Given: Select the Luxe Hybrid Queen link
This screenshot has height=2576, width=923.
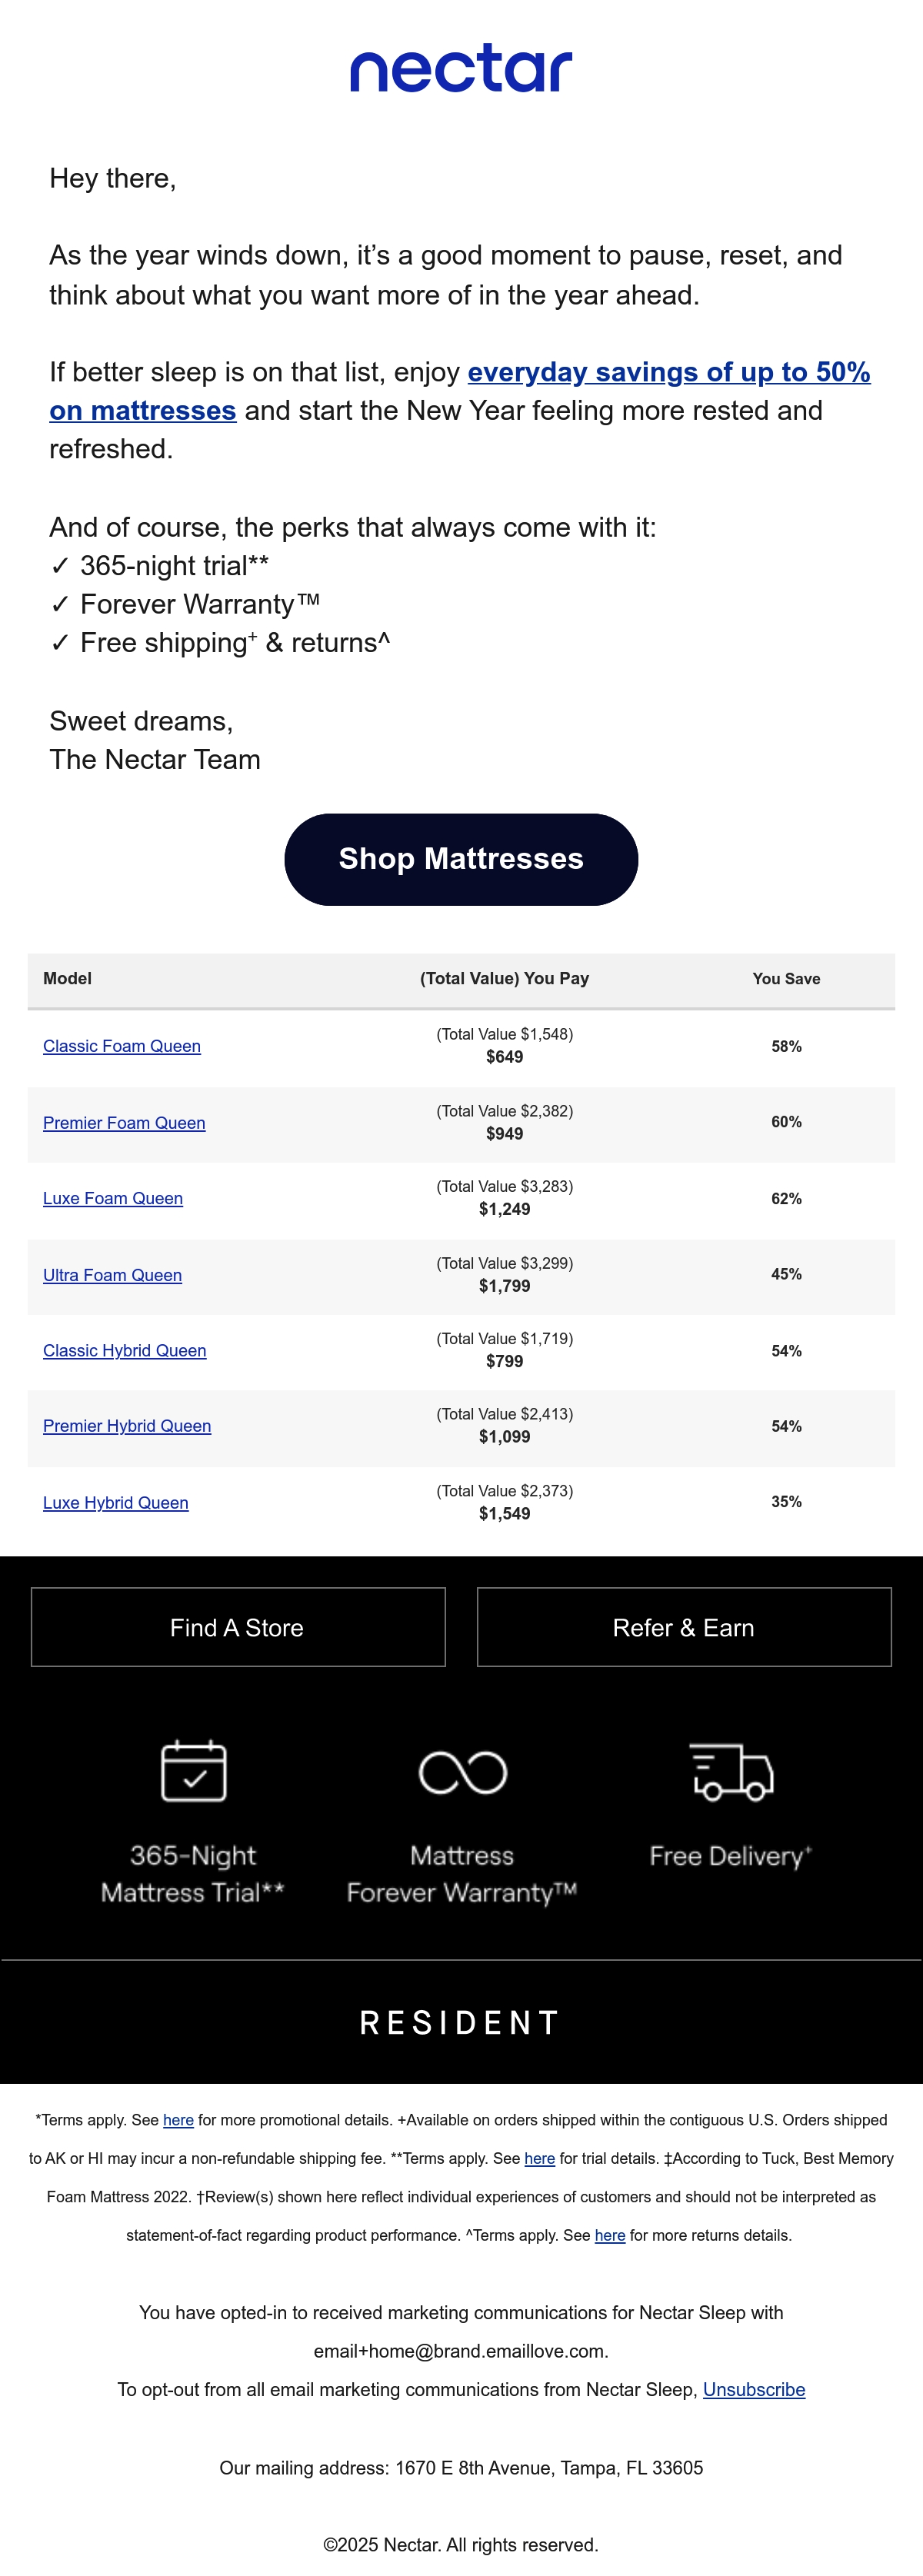Looking at the screenshot, I should 116,1502.
